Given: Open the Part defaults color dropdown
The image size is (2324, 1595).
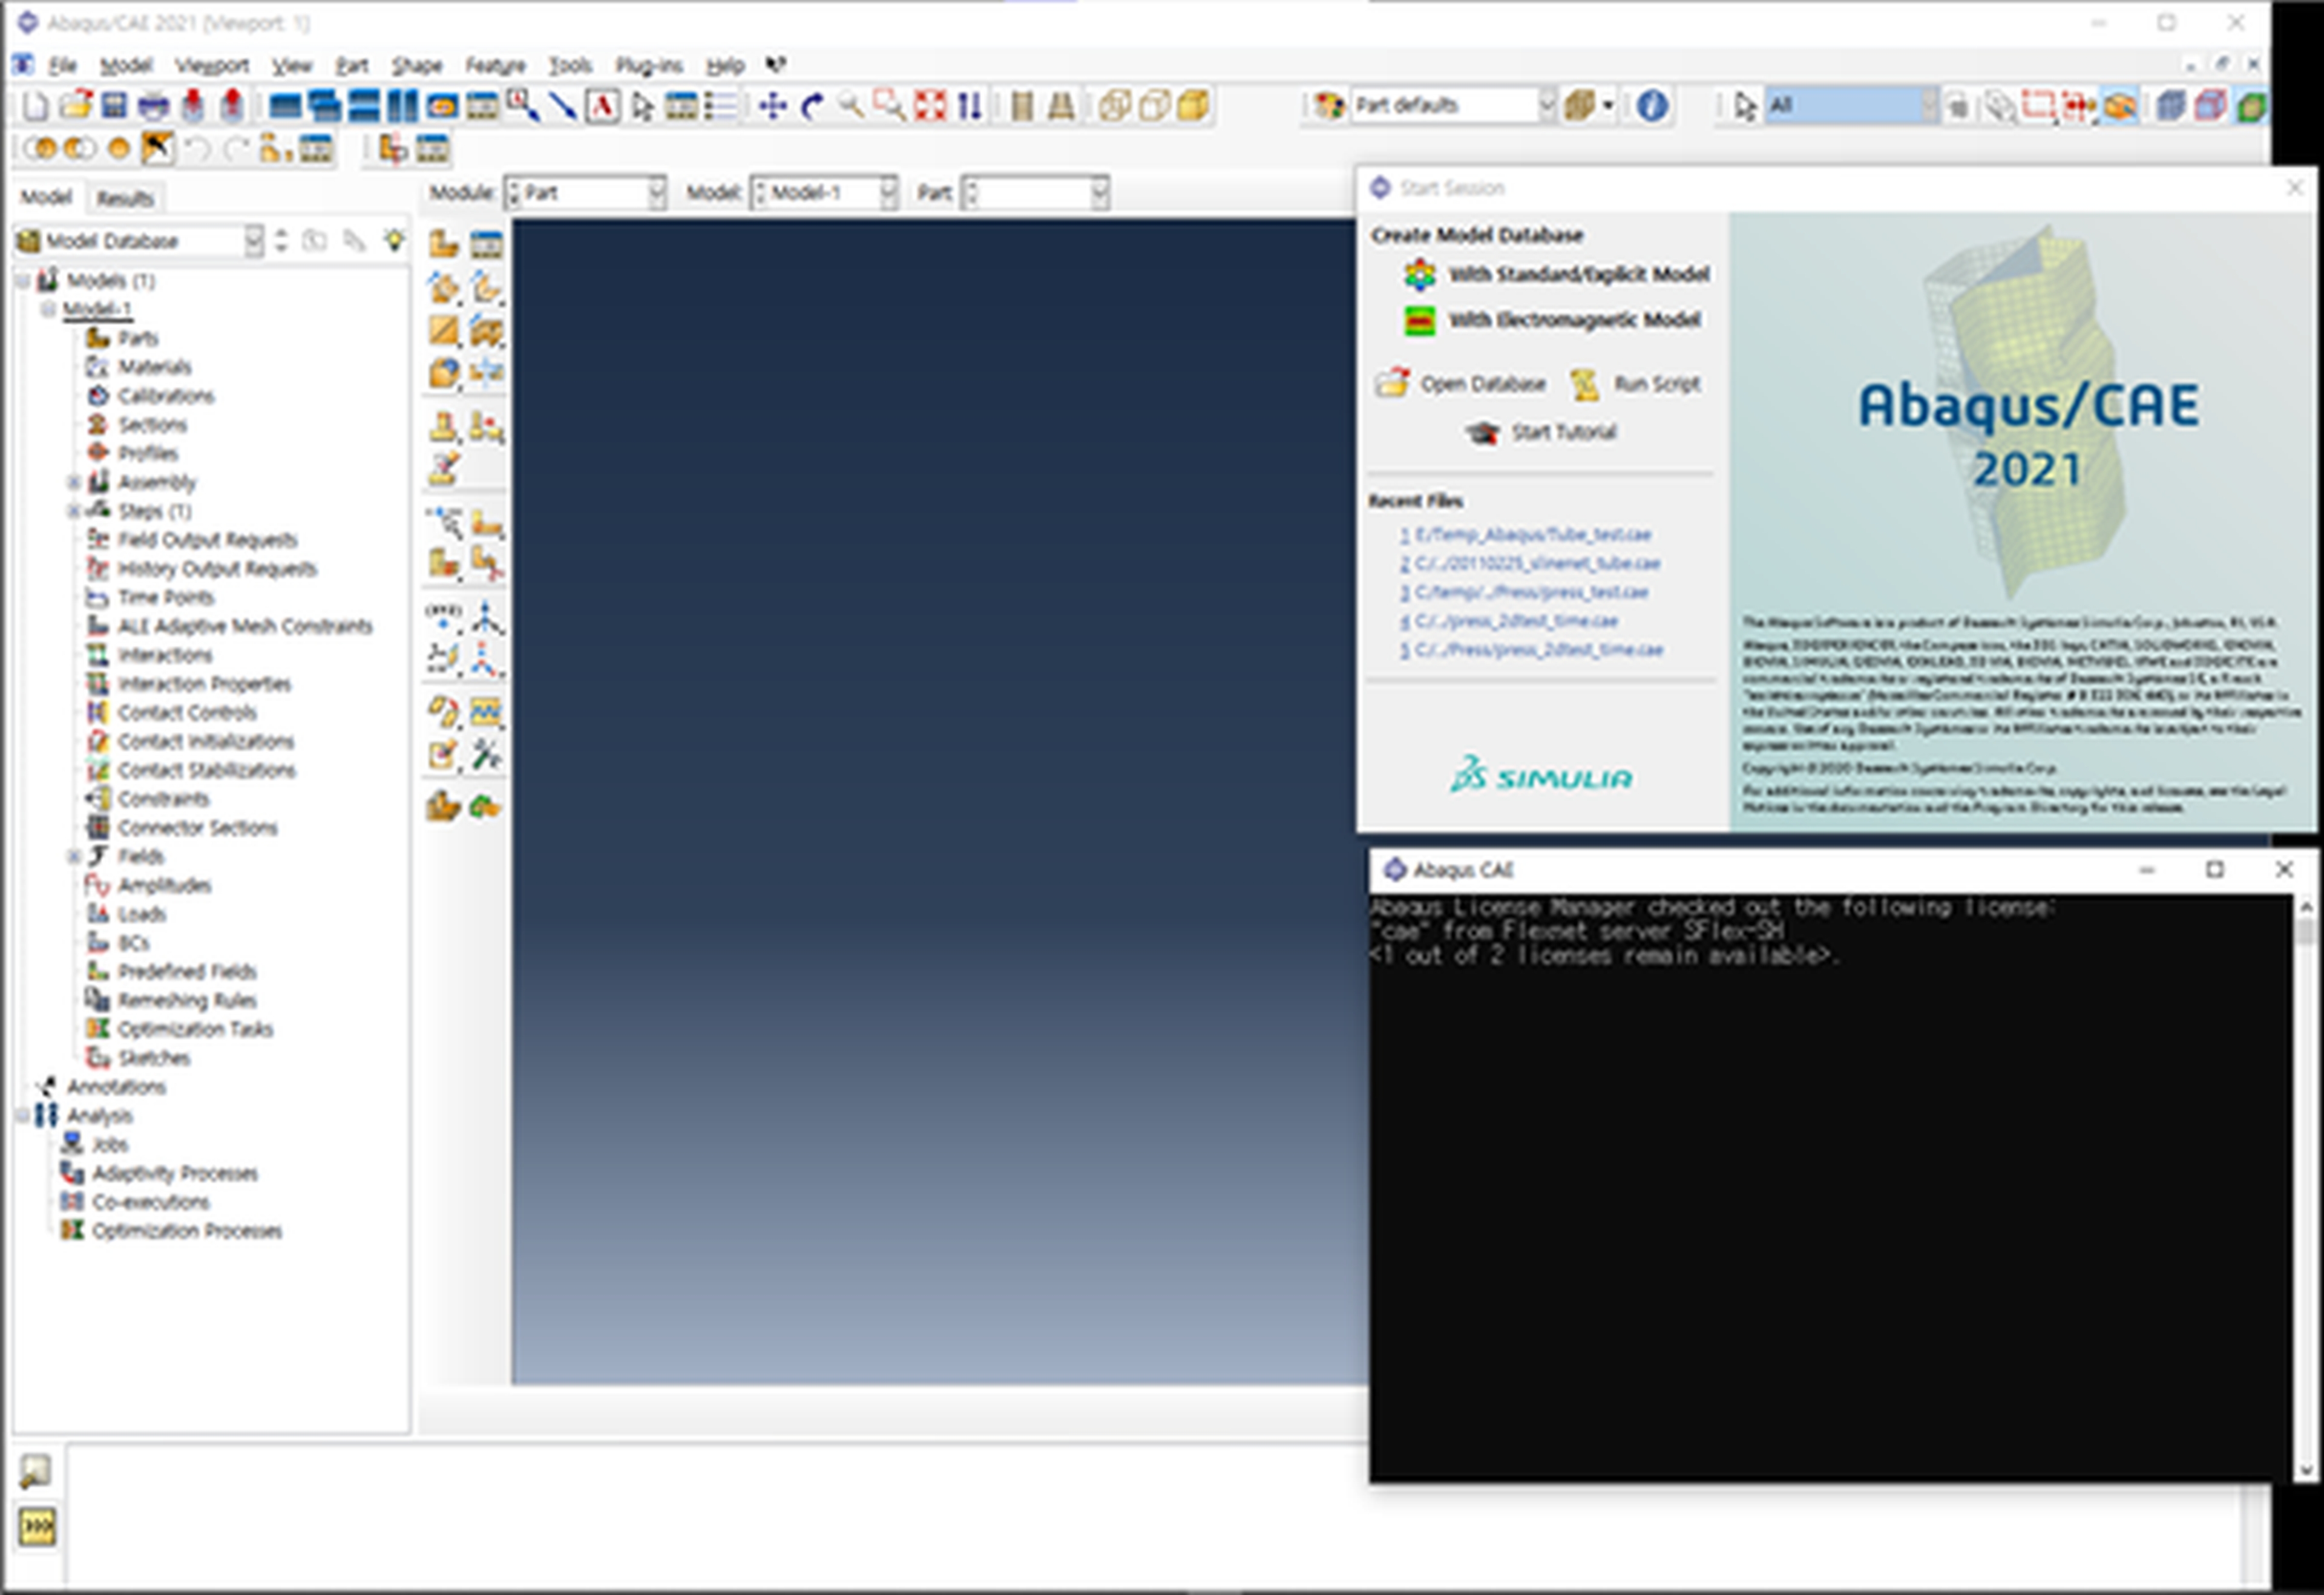Looking at the screenshot, I should tap(1454, 105).
